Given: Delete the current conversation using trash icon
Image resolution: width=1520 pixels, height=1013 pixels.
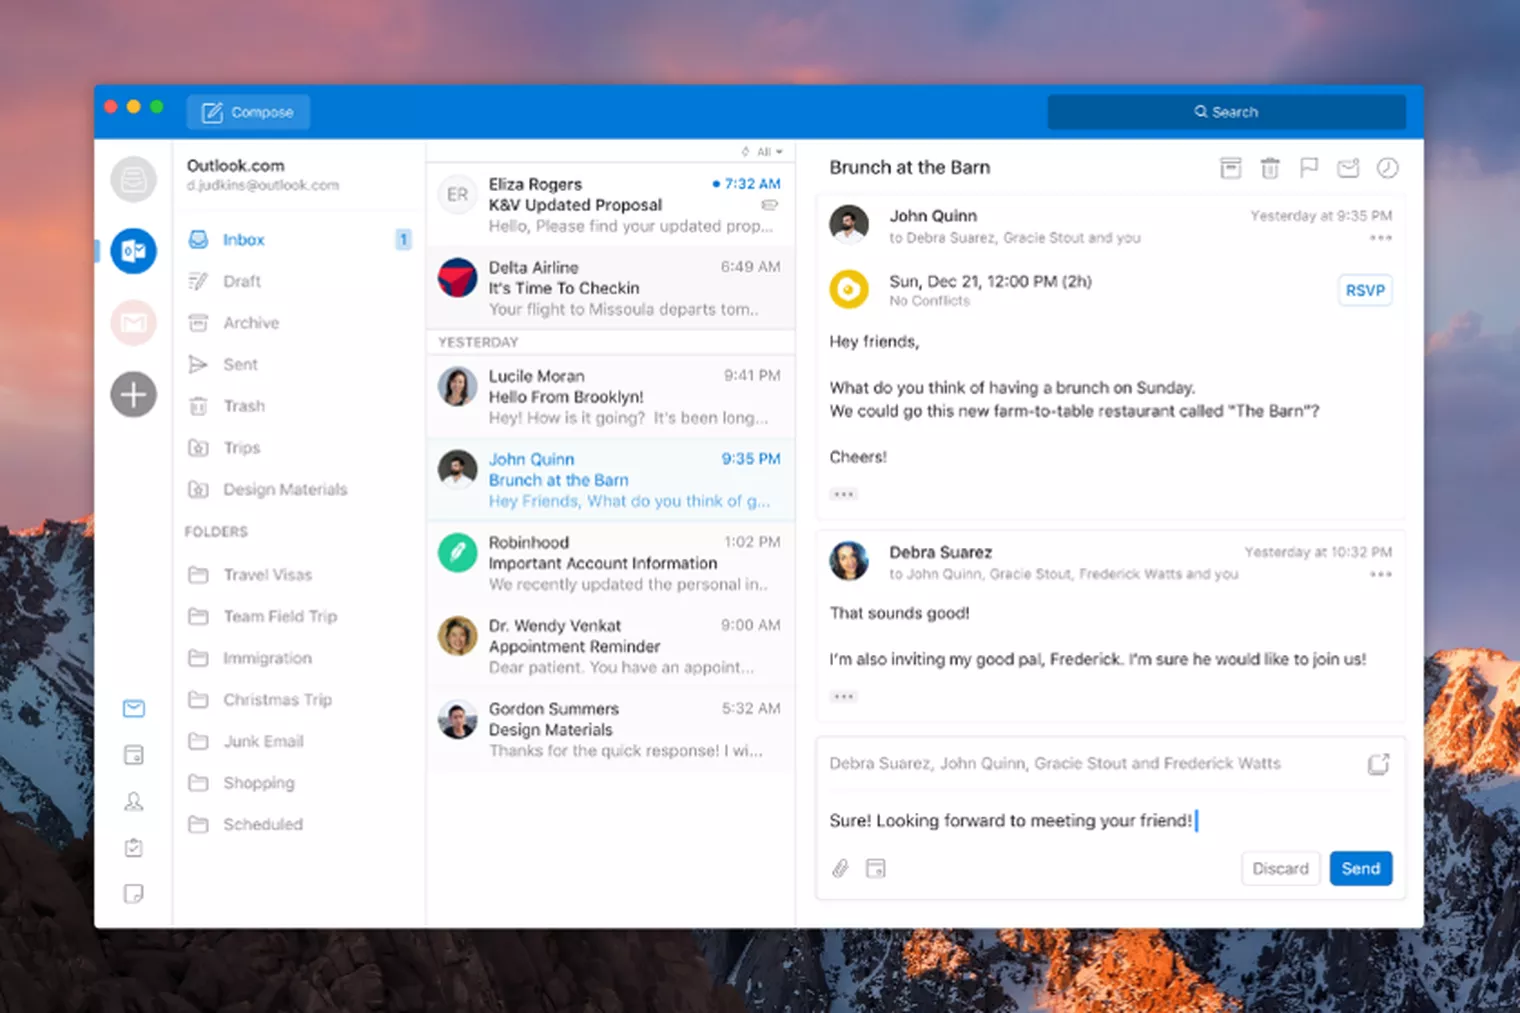Looking at the screenshot, I should tap(1270, 168).
